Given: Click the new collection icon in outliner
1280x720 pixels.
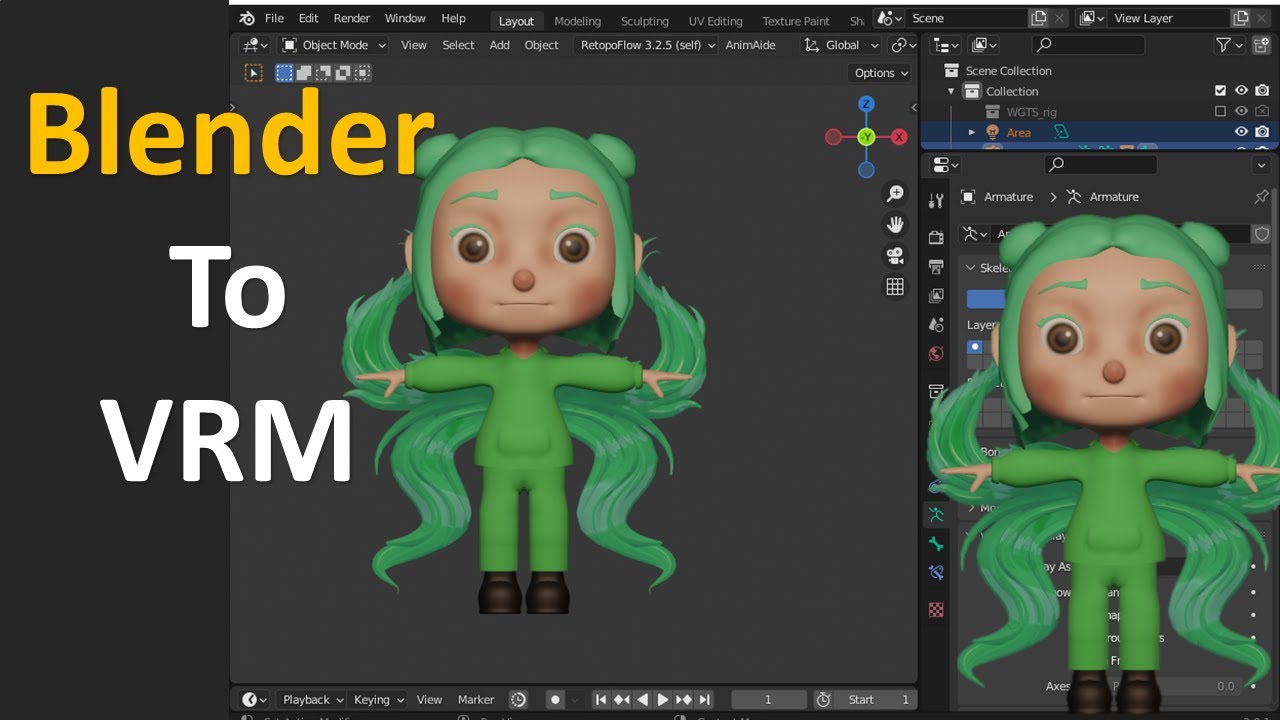Looking at the screenshot, I should point(1261,45).
